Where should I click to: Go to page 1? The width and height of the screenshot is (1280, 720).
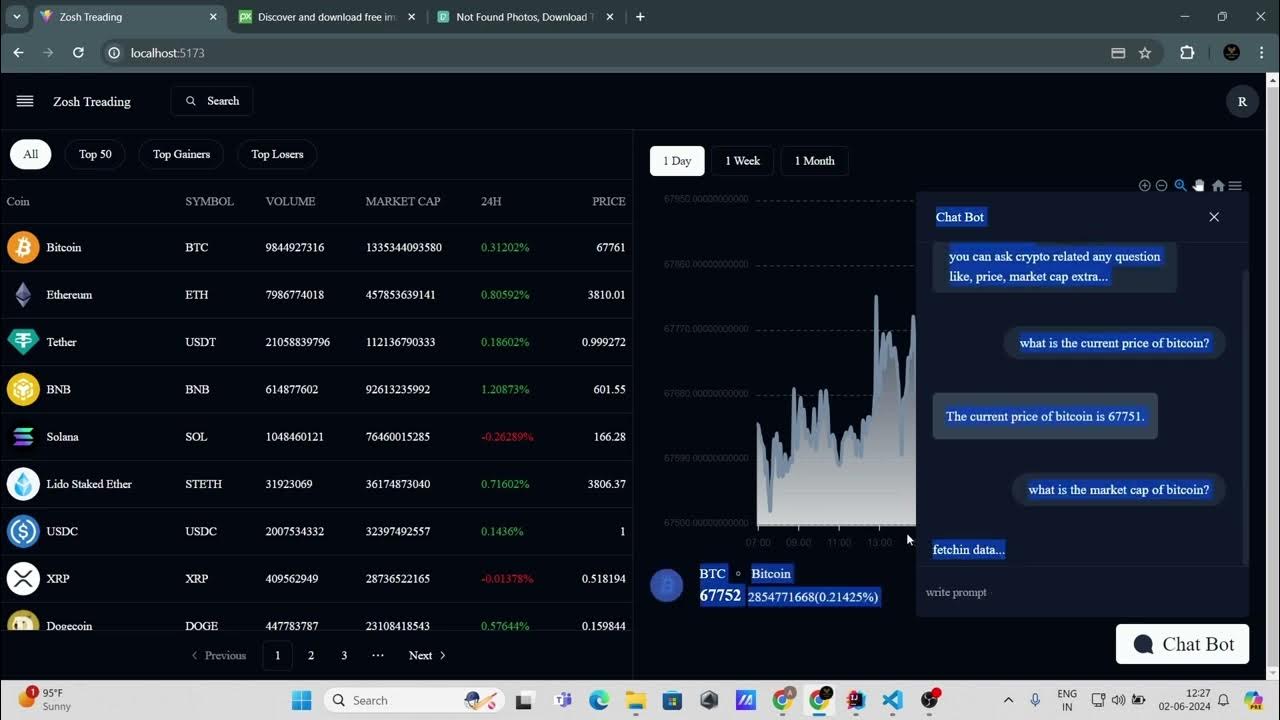[x=277, y=655]
